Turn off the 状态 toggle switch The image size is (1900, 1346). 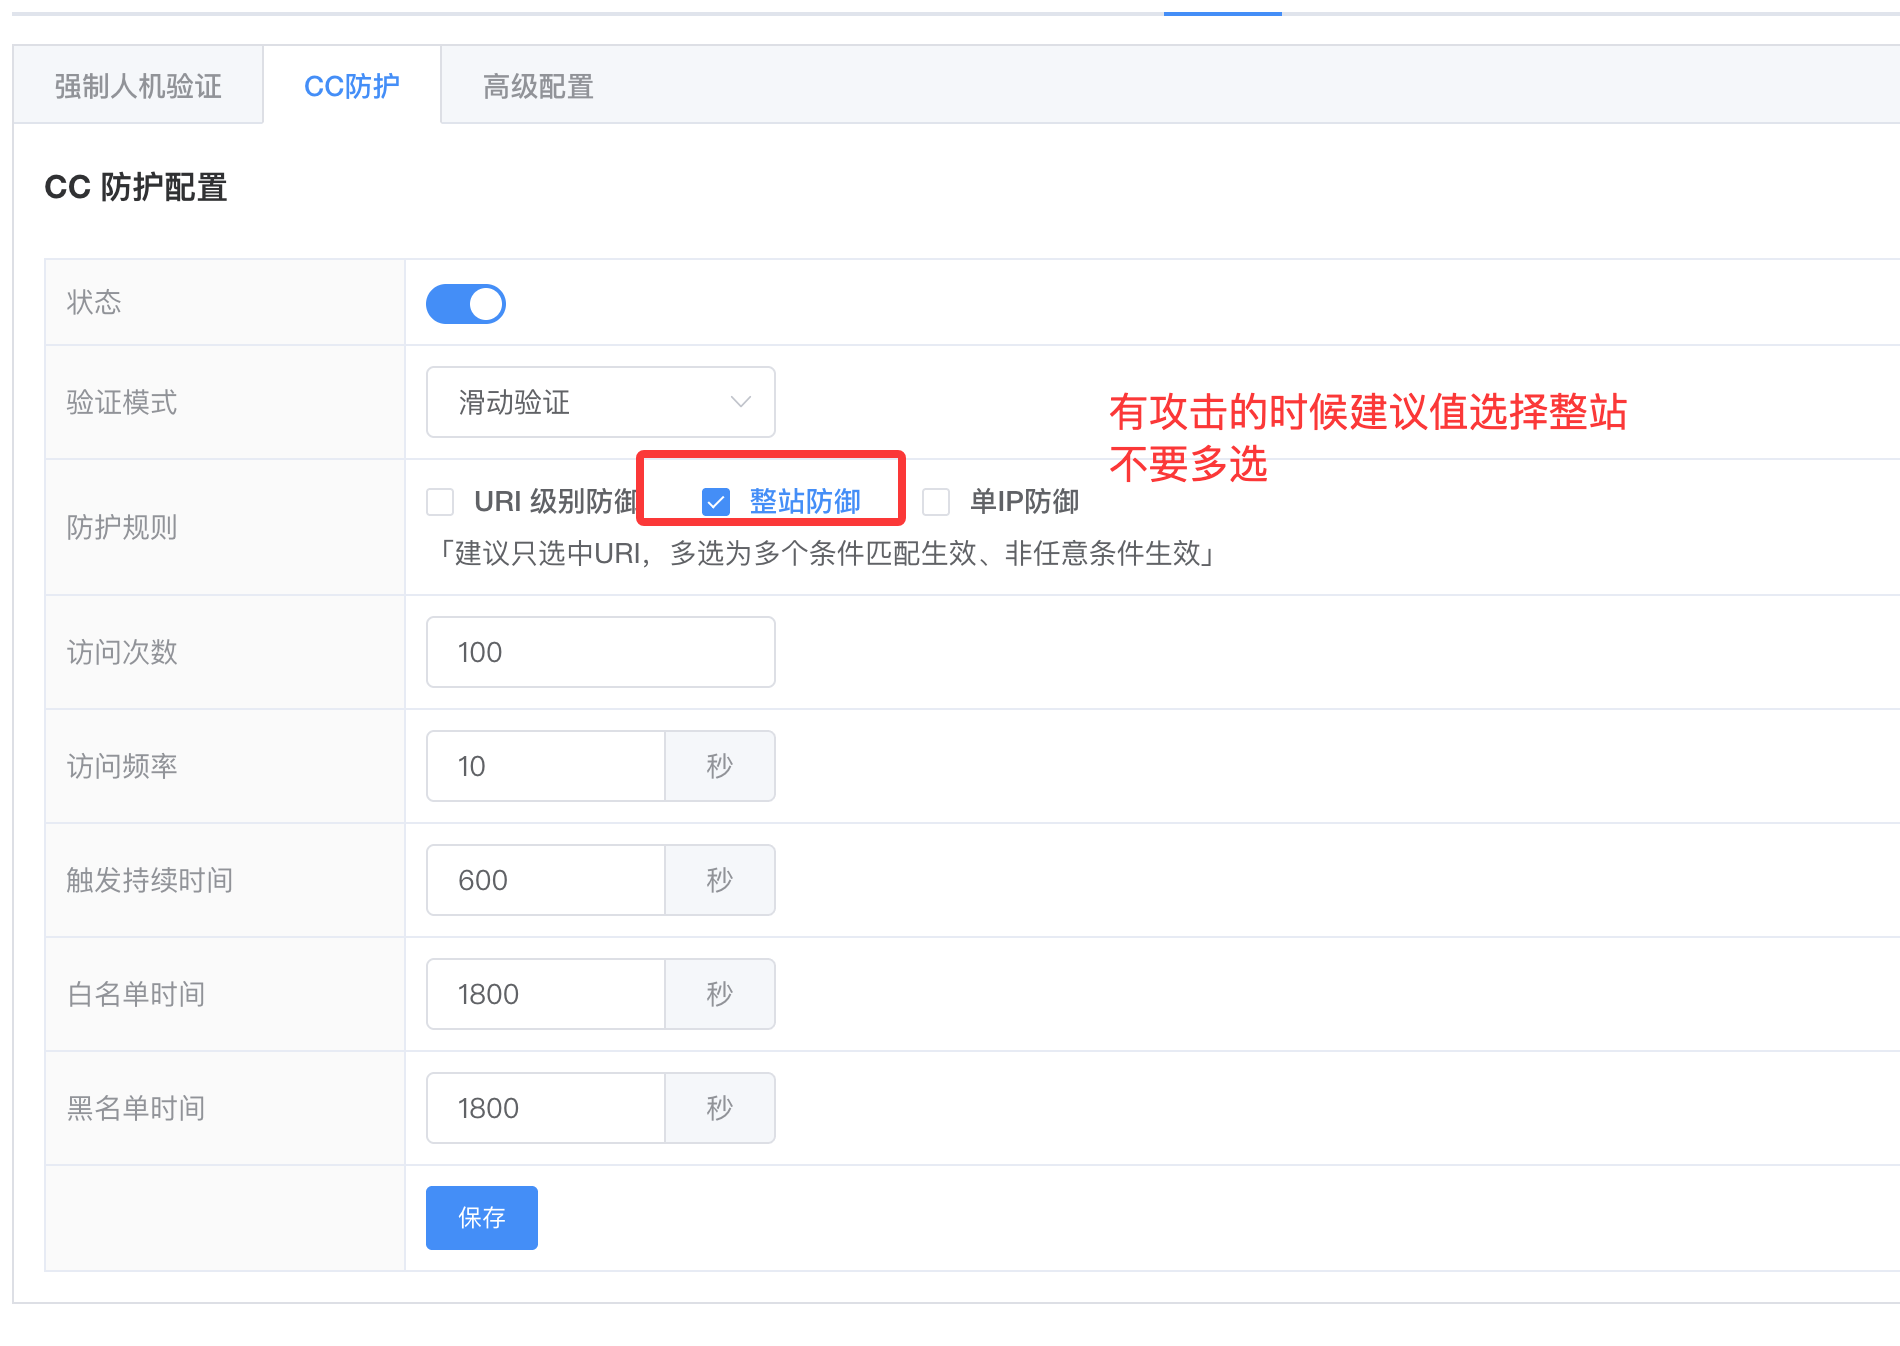click(x=466, y=304)
